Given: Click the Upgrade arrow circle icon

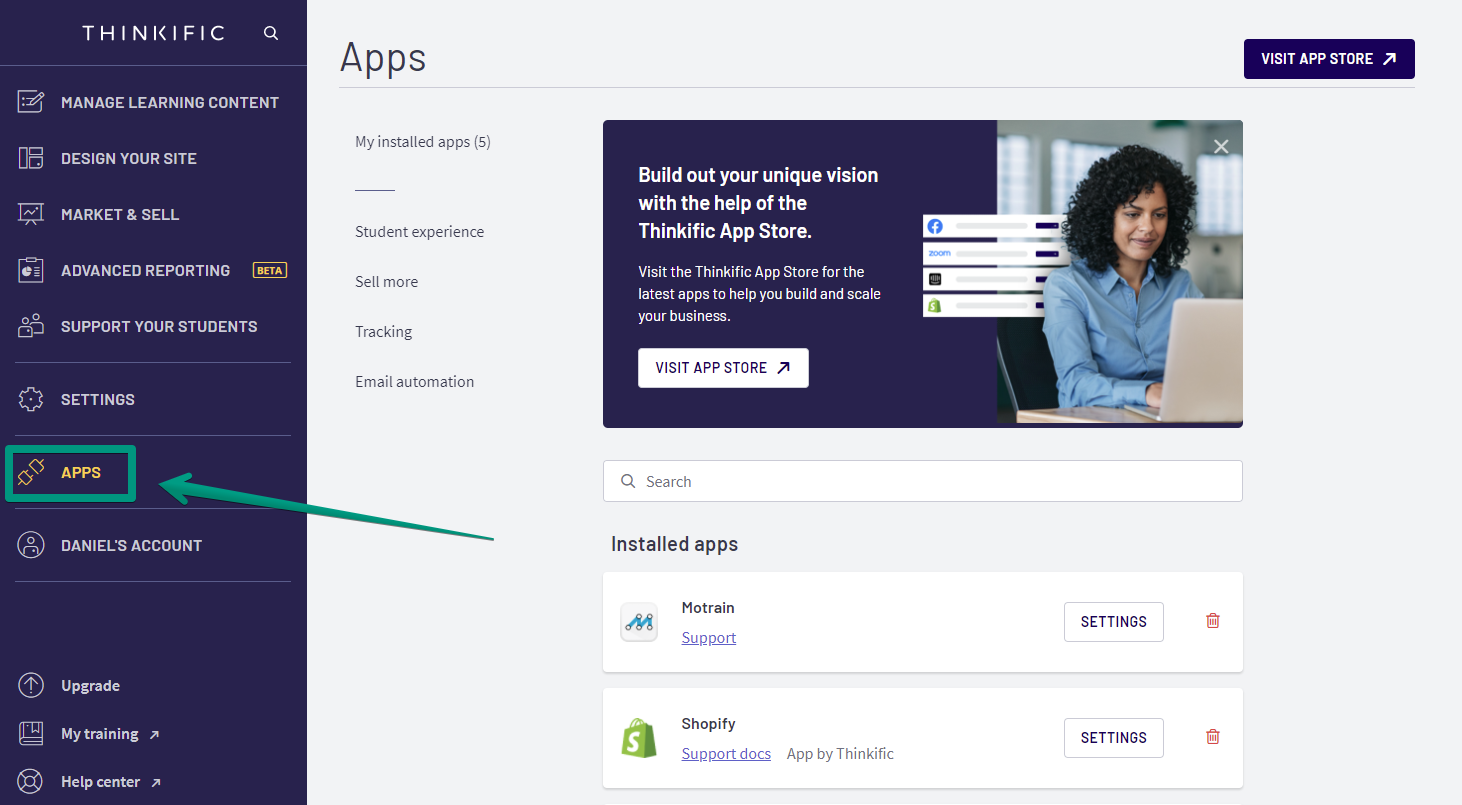Looking at the screenshot, I should coord(31,685).
